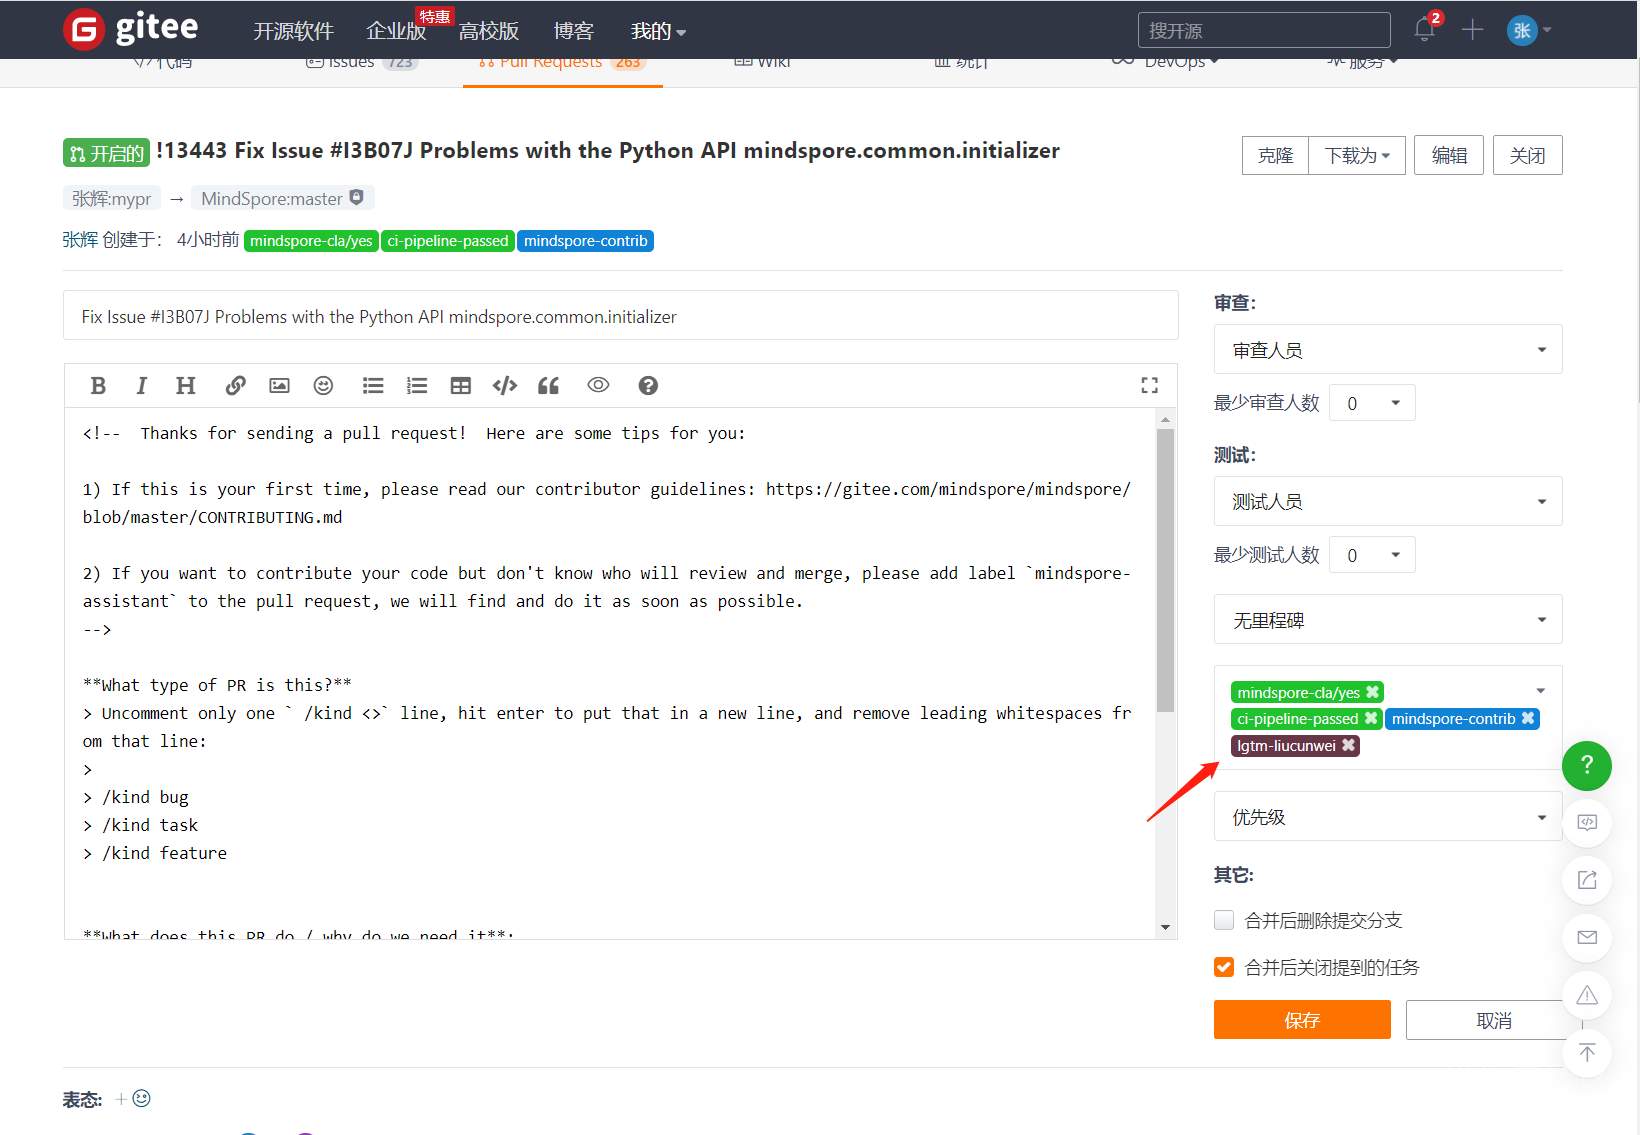Click the 克隆 button

pyautogui.click(x=1275, y=156)
